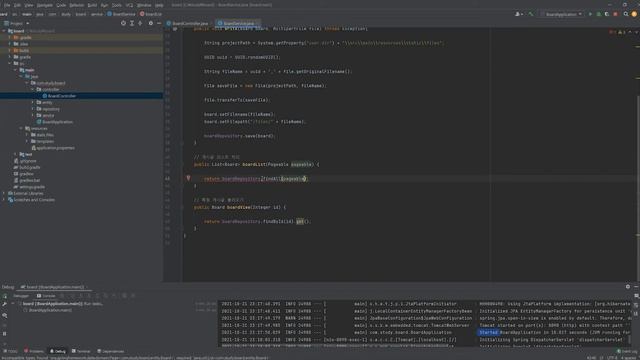Click the inspect magnifier icon in Debug sidebar

4,316
